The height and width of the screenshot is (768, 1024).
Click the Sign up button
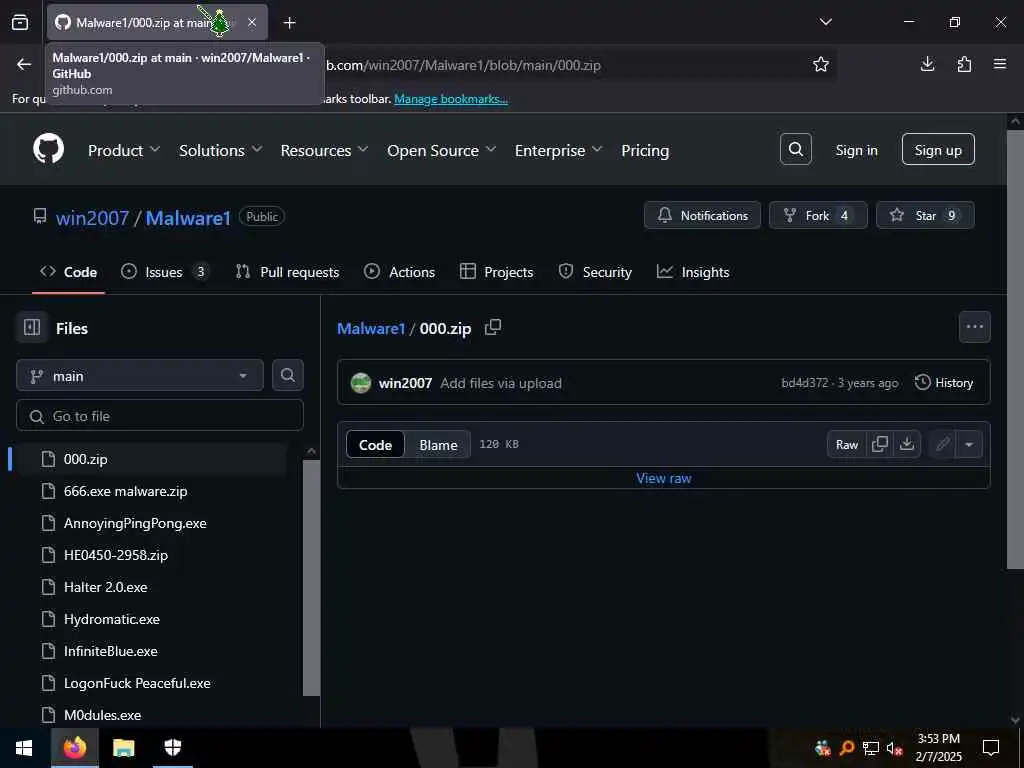938,150
